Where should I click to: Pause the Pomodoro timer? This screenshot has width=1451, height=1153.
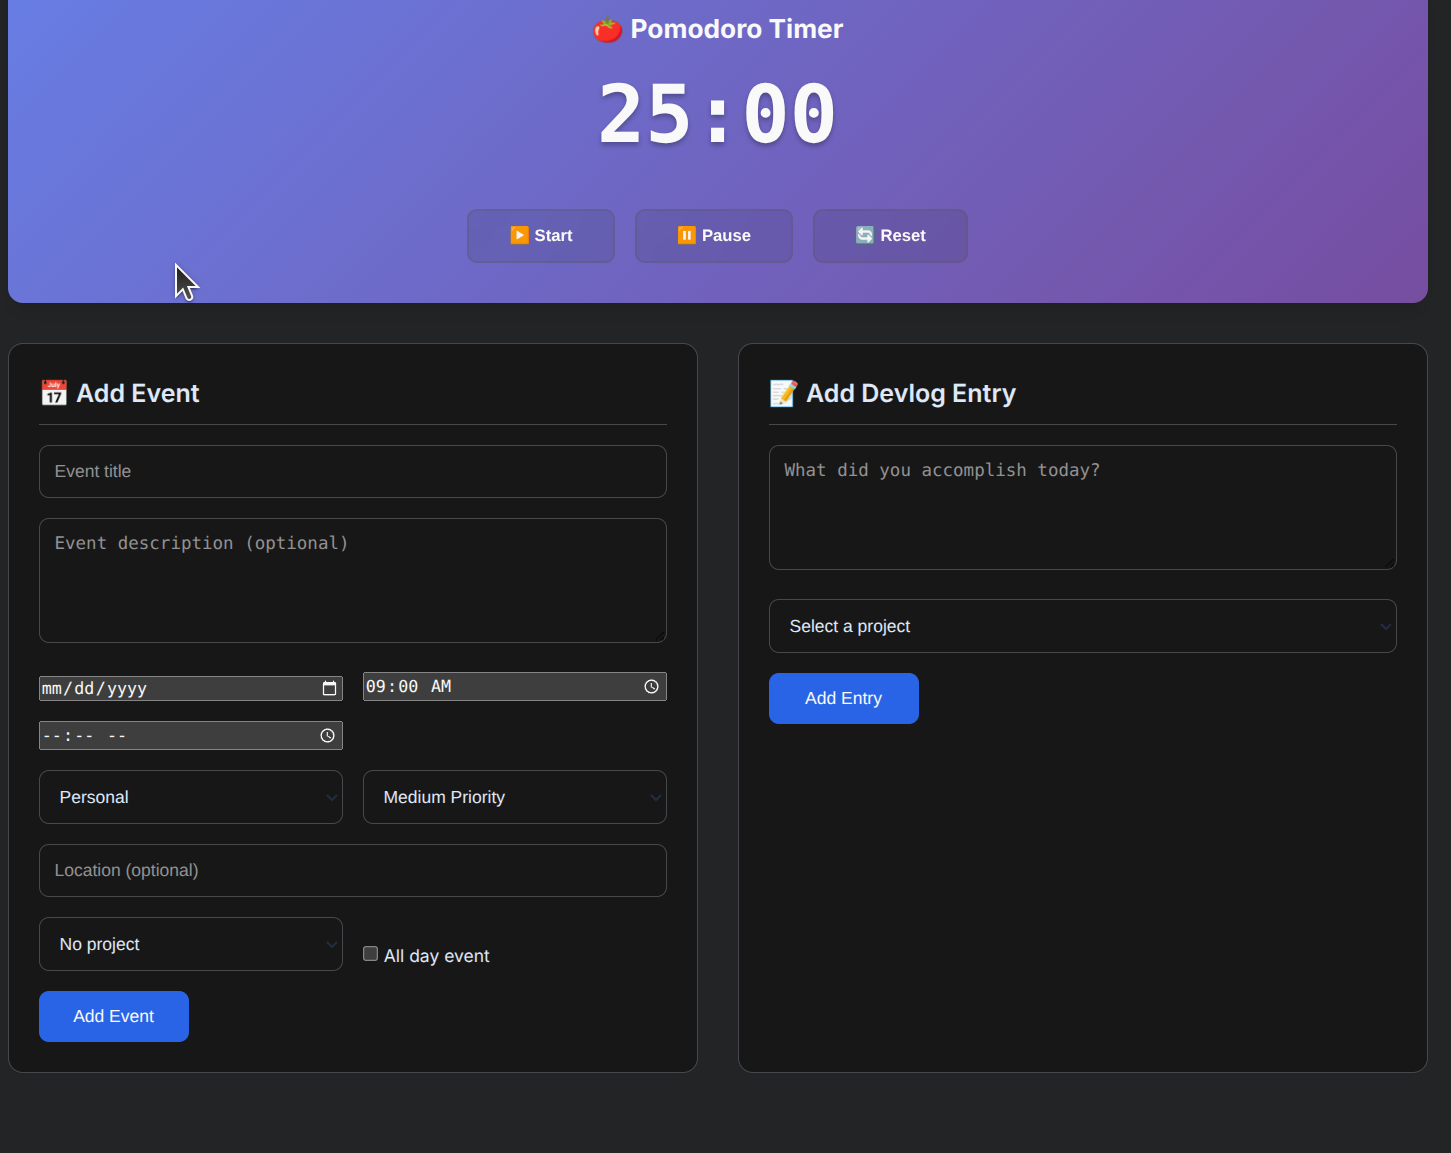pyautogui.click(x=714, y=236)
